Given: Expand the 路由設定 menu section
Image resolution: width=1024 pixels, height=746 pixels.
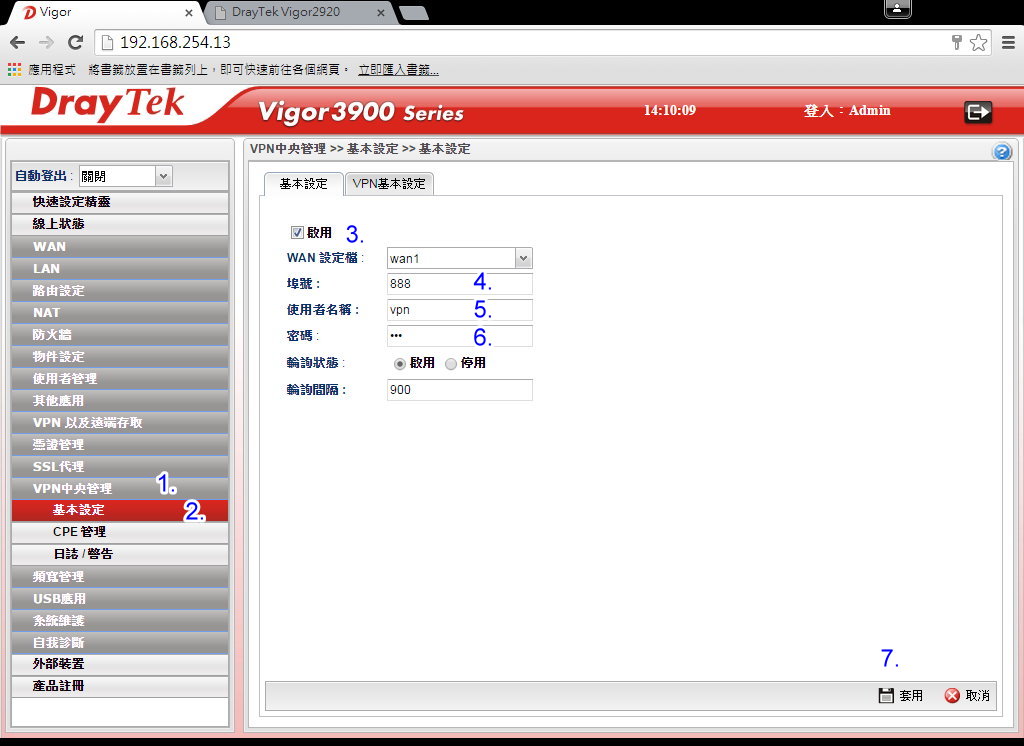Looking at the screenshot, I should [x=120, y=291].
